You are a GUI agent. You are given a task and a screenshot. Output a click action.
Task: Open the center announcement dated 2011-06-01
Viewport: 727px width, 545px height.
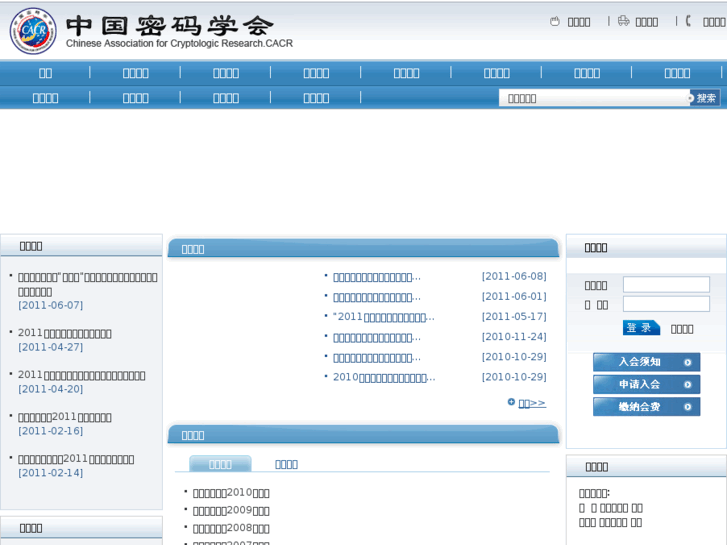tap(376, 297)
